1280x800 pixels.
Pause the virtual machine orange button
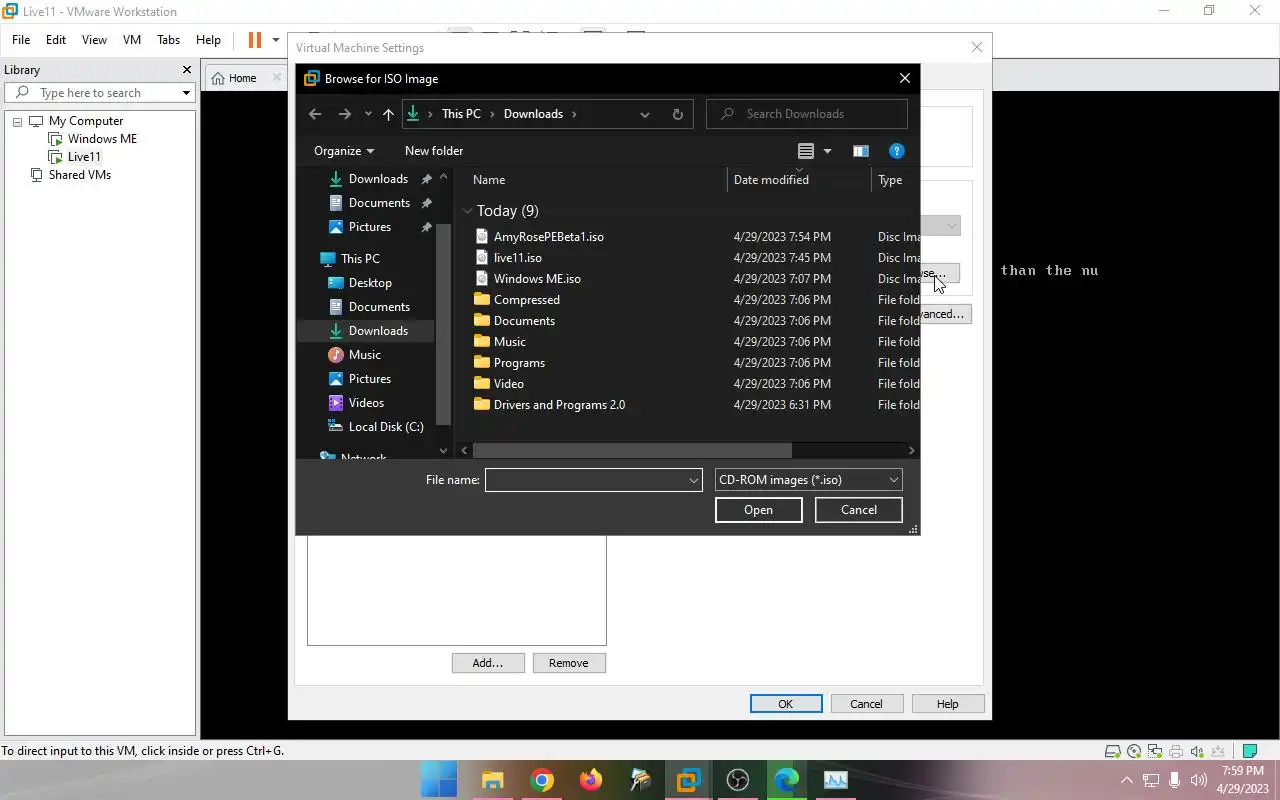click(x=255, y=40)
